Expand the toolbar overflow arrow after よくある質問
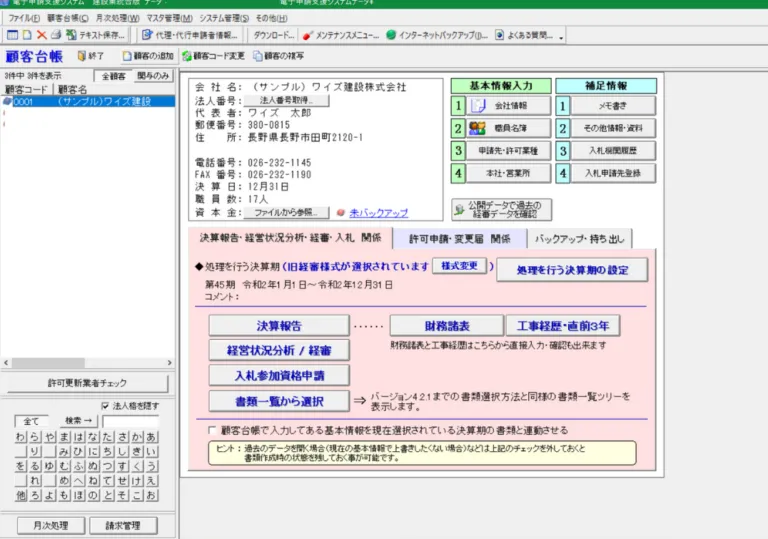The width and height of the screenshot is (768, 539). [562, 37]
